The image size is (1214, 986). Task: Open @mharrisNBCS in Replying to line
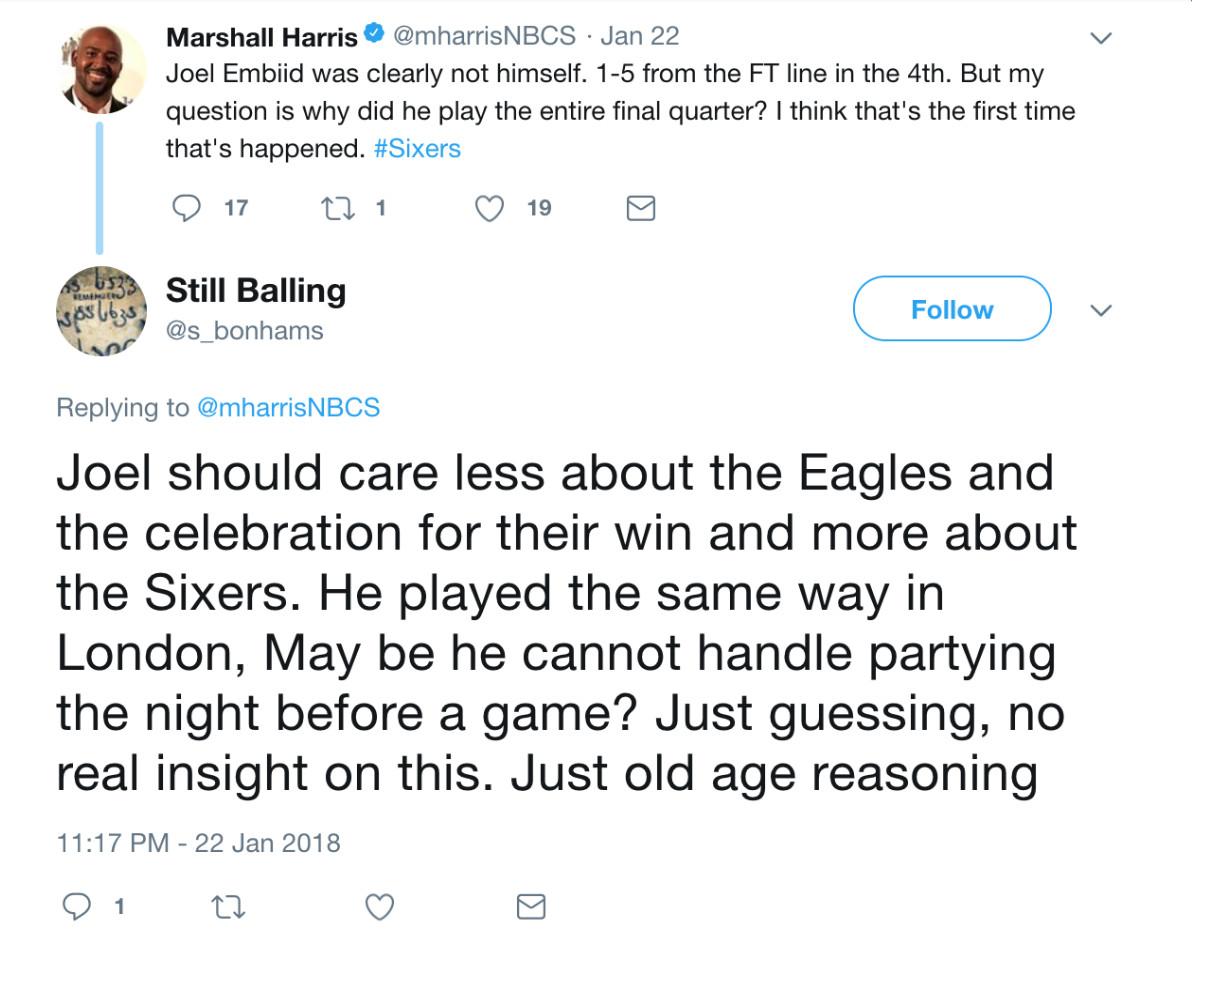click(x=289, y=407)
